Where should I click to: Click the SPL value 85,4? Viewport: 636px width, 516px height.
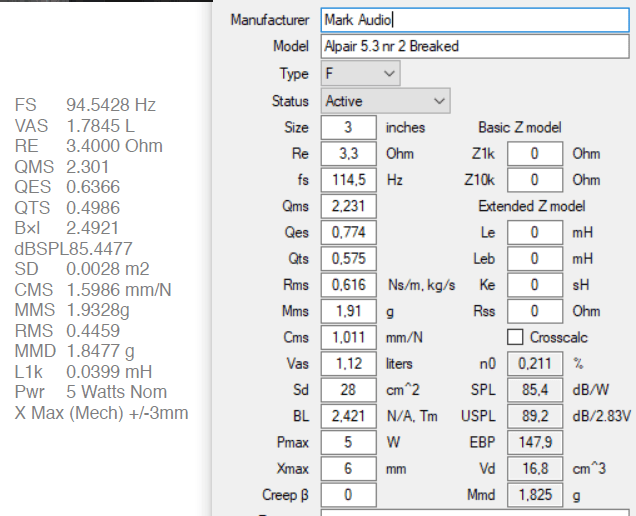(x=535, y=390)
